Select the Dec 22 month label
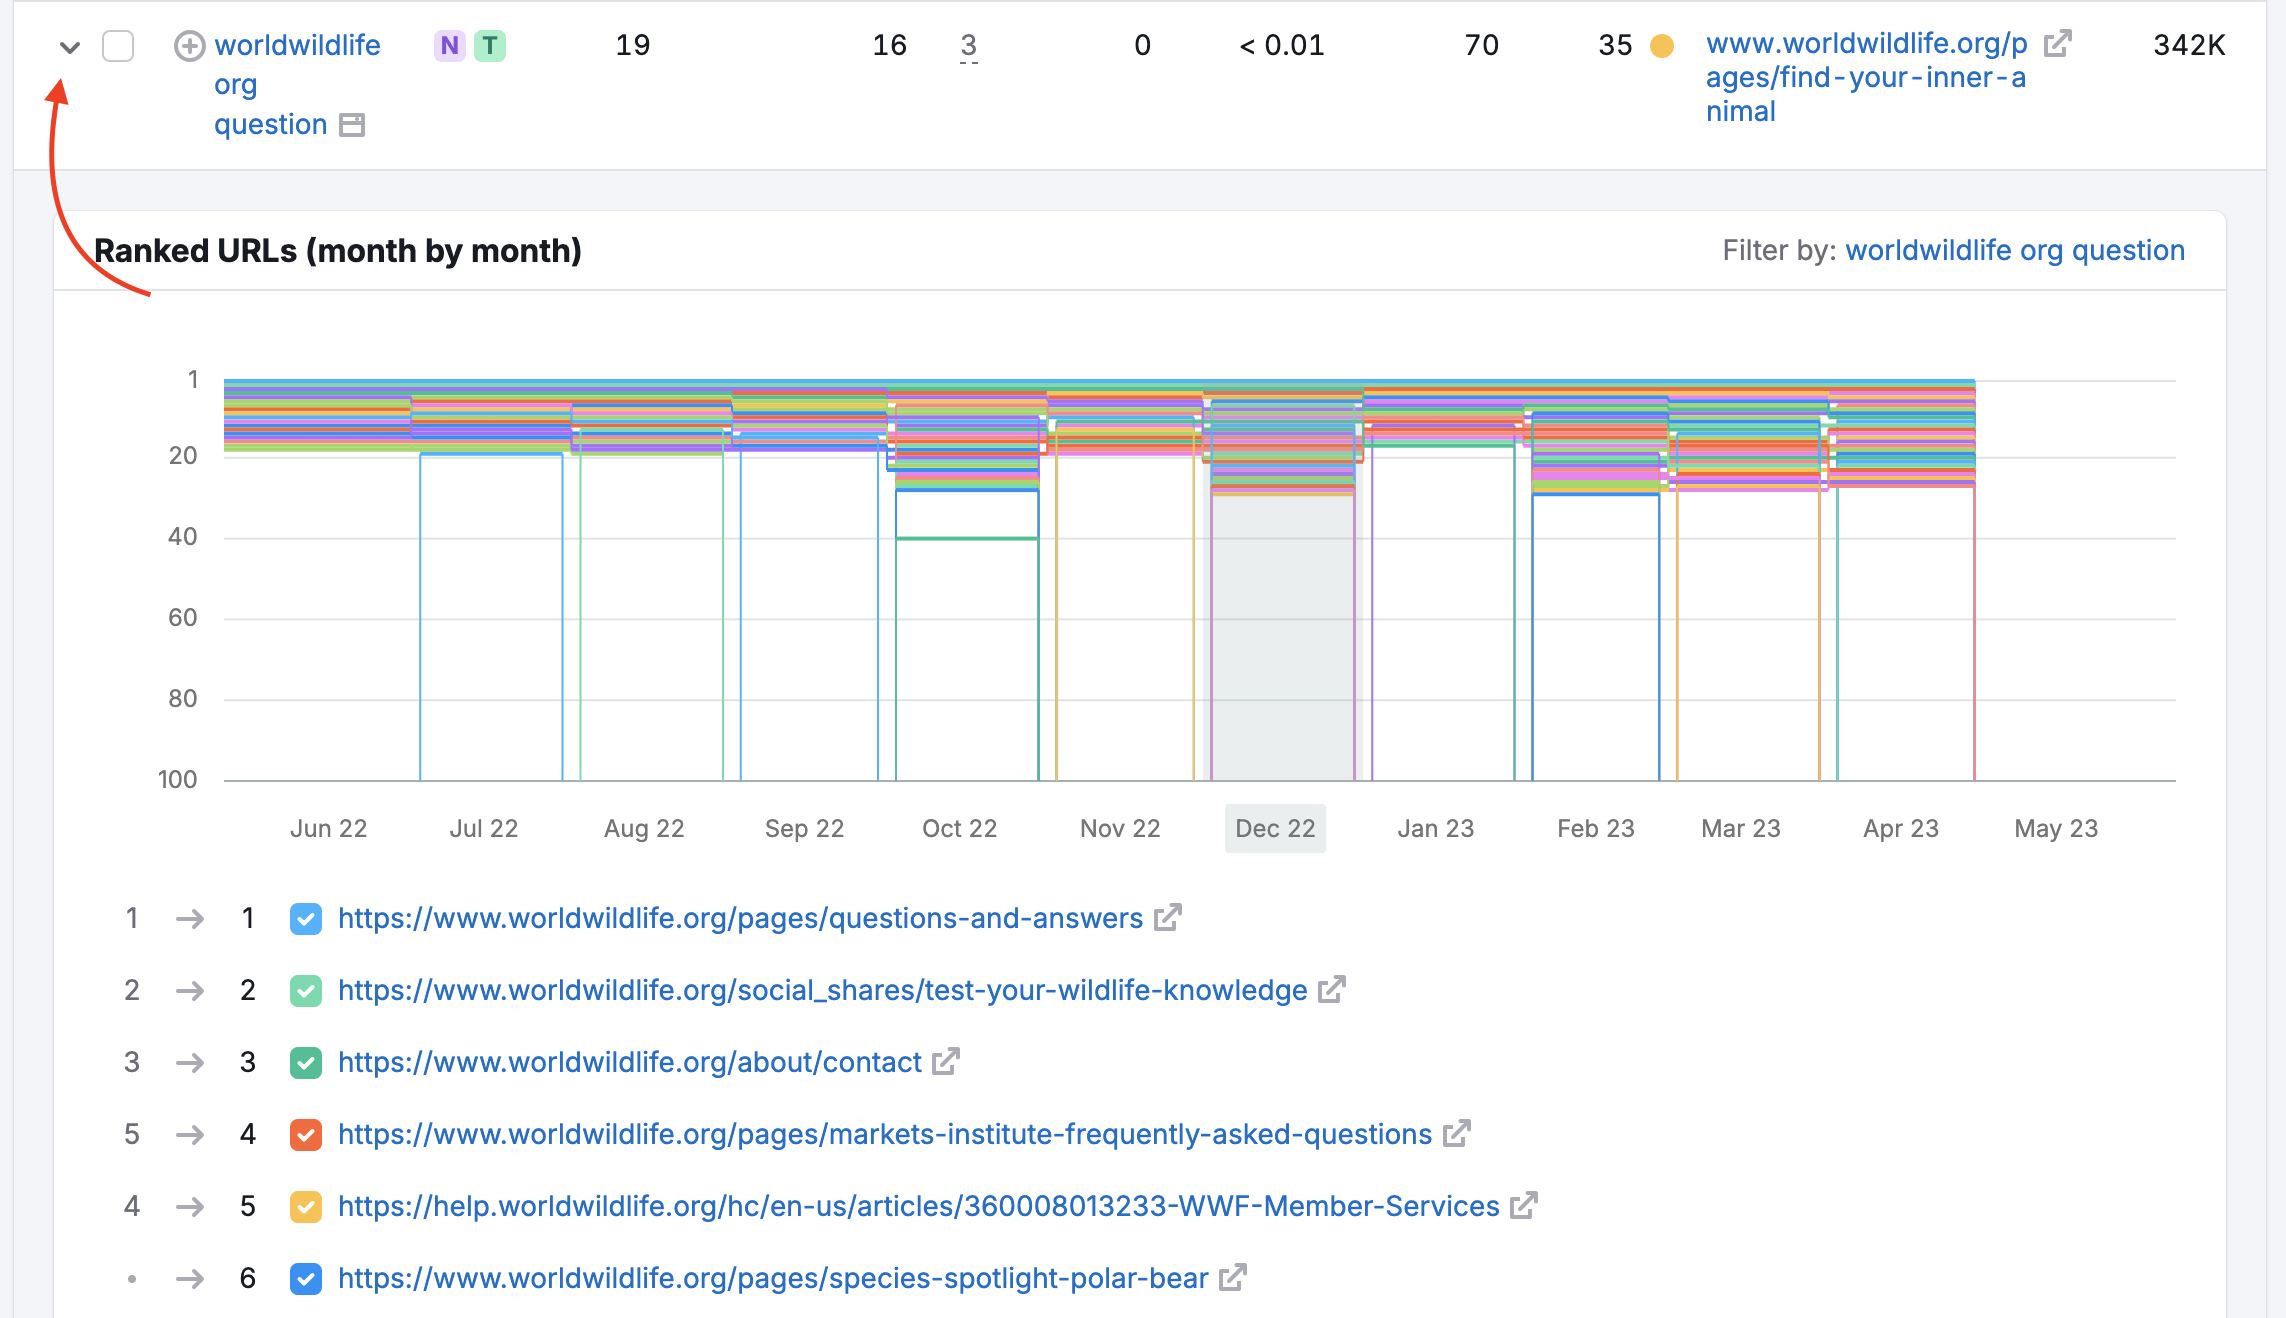Viewport: 2286px width, 1318px height. [x=1274, y=828]
